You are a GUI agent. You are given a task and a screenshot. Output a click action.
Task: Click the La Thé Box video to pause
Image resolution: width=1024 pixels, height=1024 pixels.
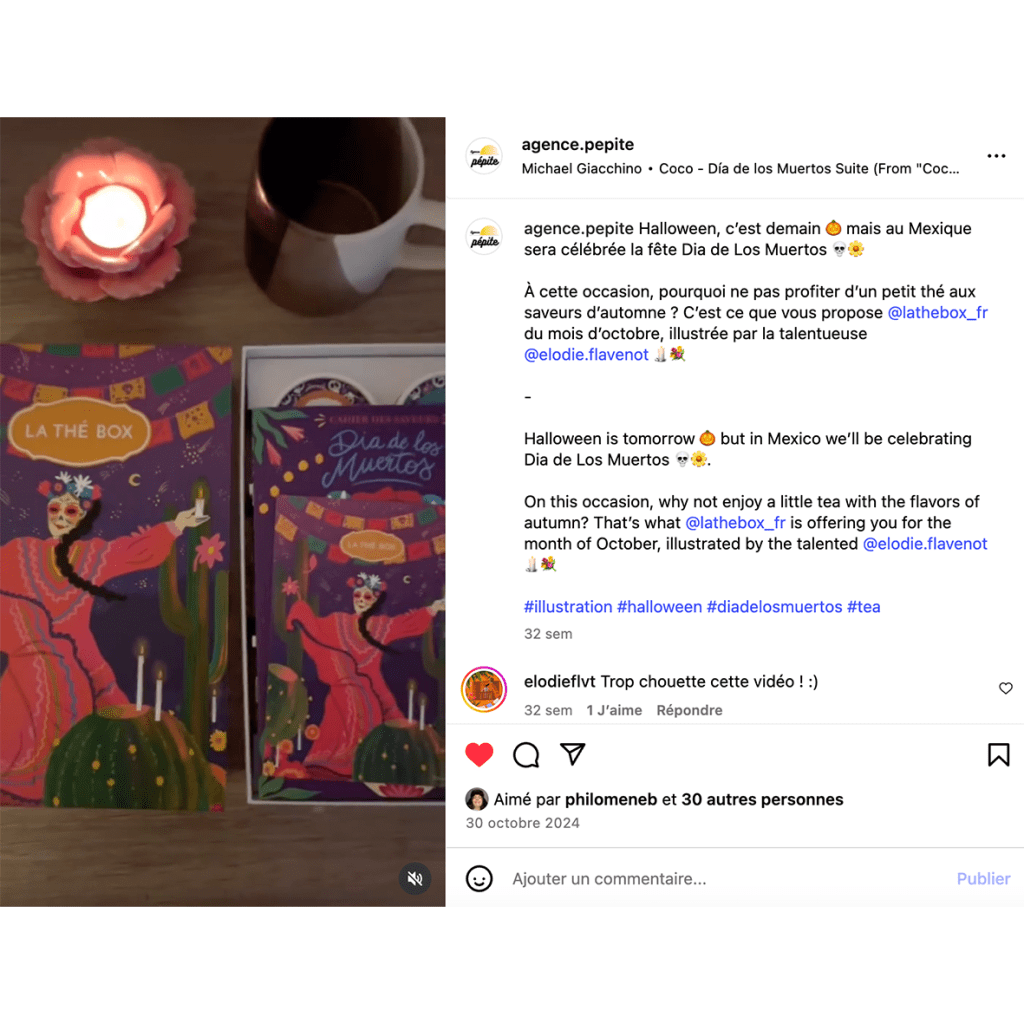pyautogui.click(x=223, y=511)
